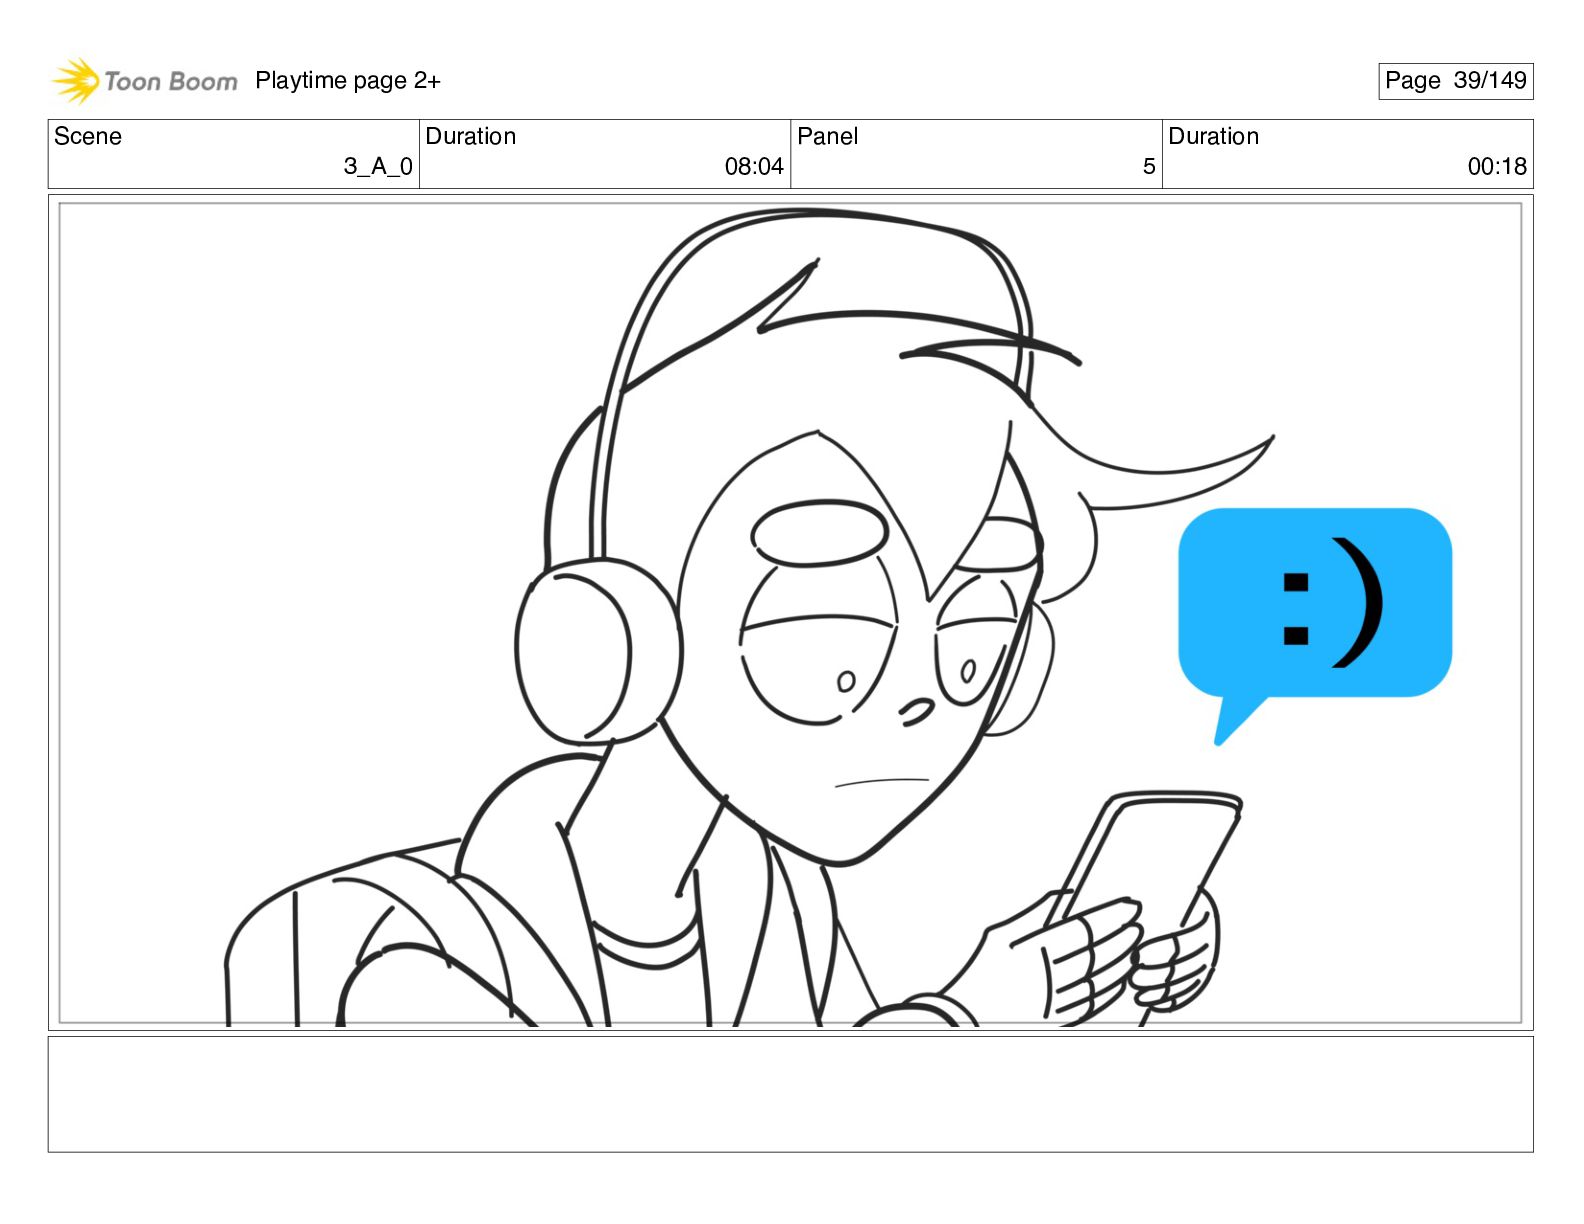The image size is (1584, 1224).
Task: Click the Toon Boom logo
Action: (x=145, y=81)
